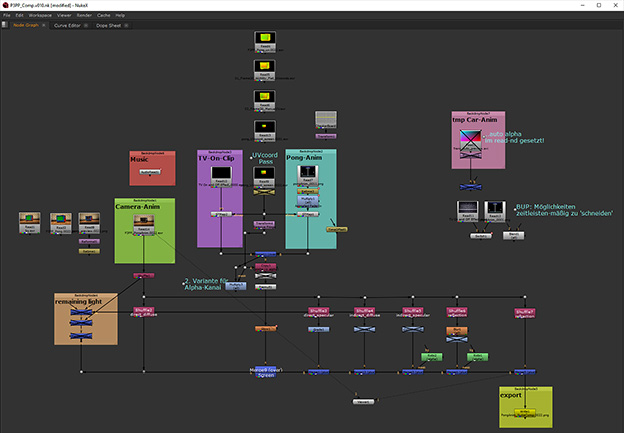Click the topmost yellow Read node thumbnail
624x433 pixels.
tap(264, 39)
